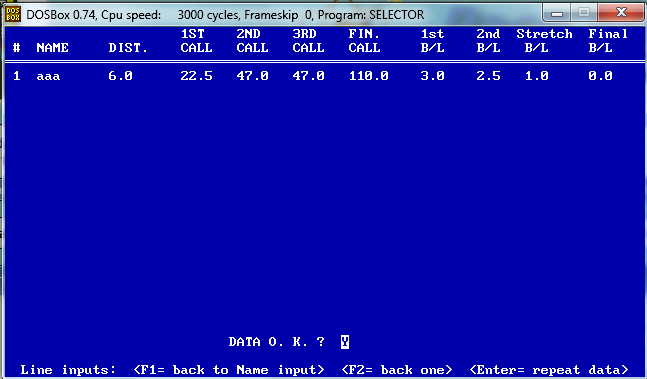Click the 3rd call value '47.0'

[308, 76]
